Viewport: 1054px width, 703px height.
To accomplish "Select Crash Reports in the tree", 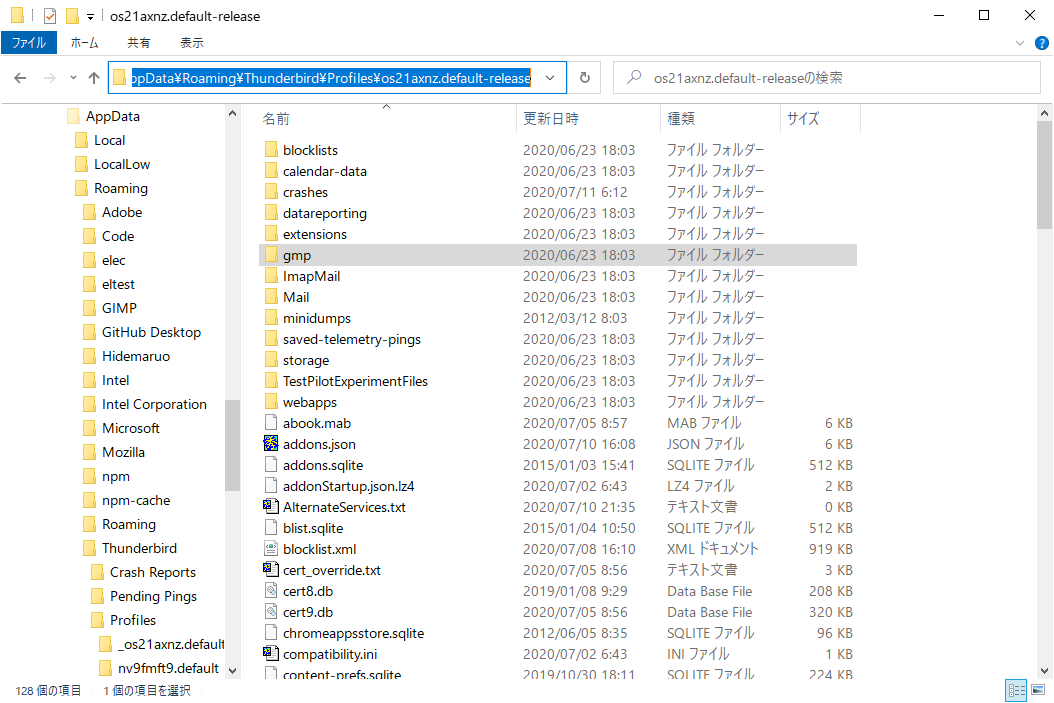I will click(153, 572).
